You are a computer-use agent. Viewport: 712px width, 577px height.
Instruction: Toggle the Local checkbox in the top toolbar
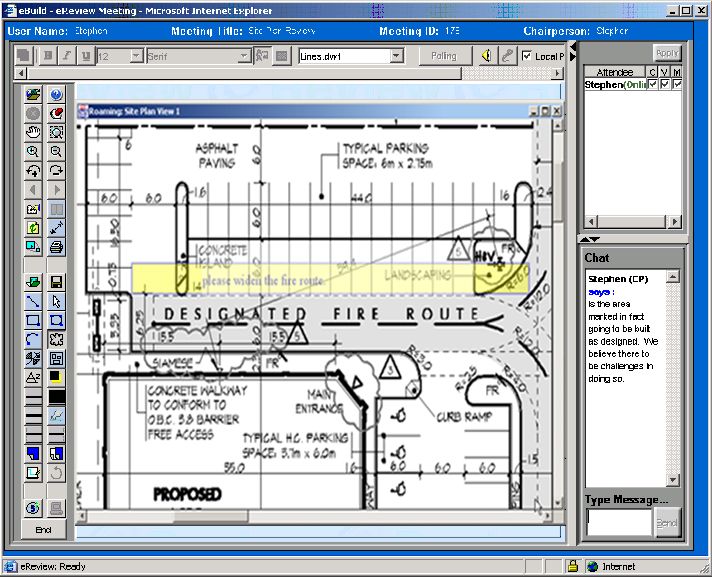[527, 56]
